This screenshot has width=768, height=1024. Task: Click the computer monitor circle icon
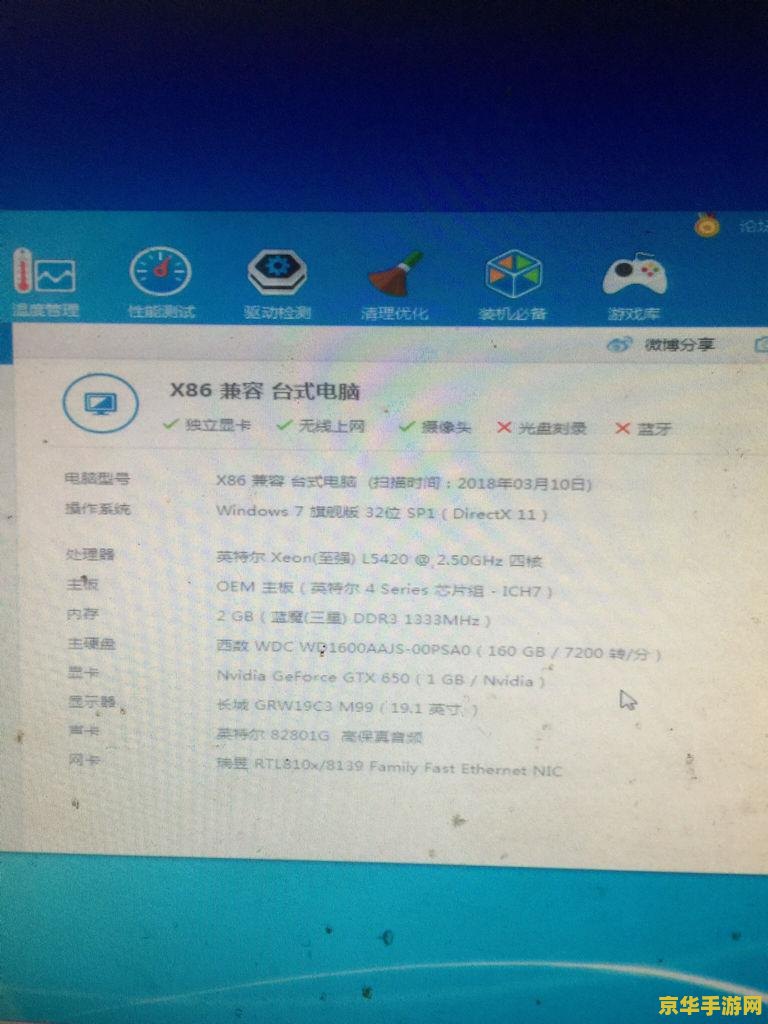pos(101,403)
